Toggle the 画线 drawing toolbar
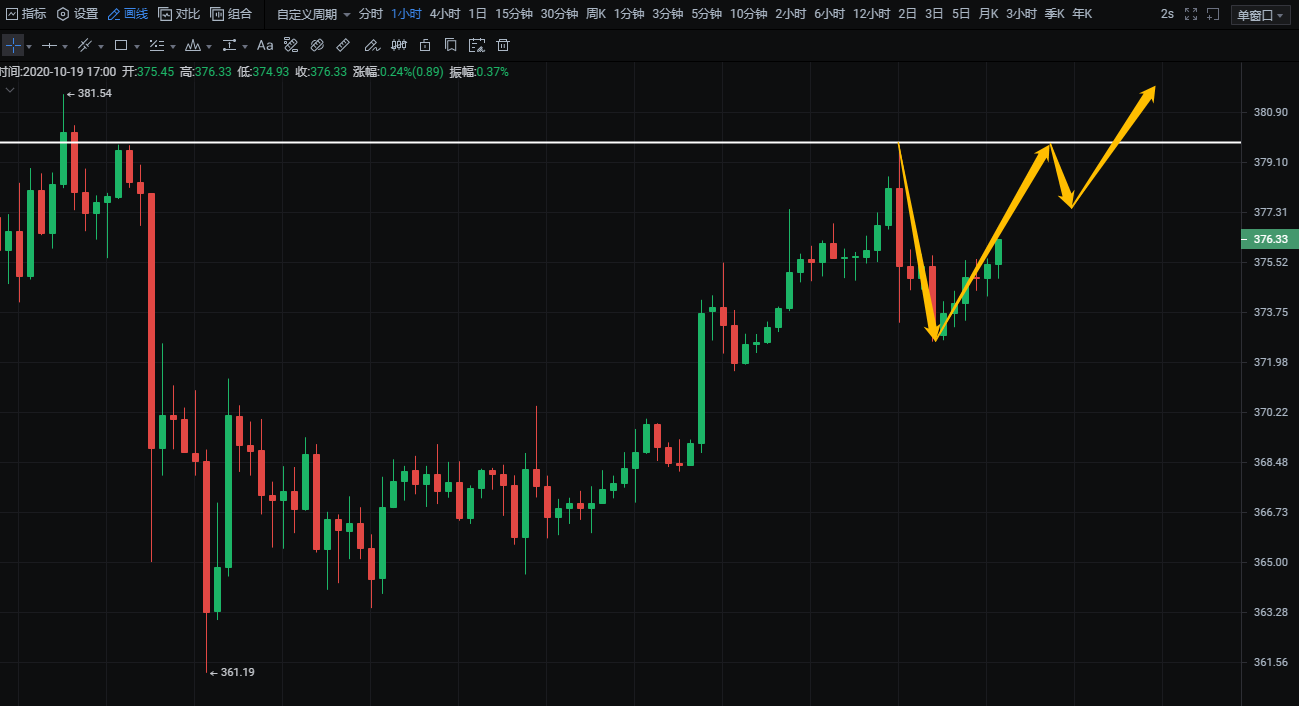The height and width of the screenshot is (706, 1299). point(128,14)
